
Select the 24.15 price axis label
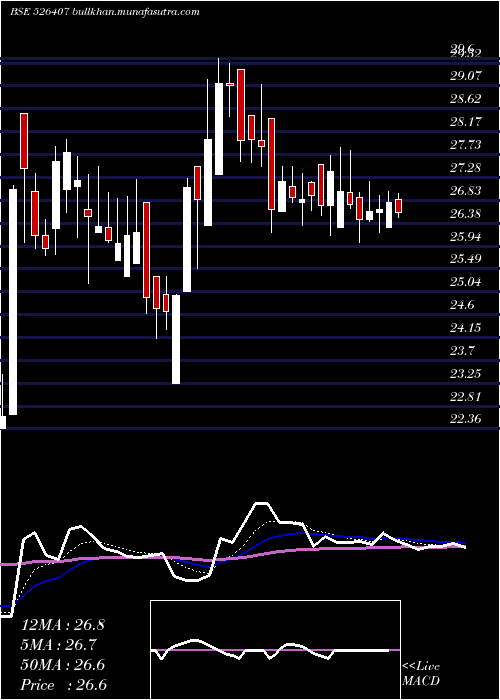click(466, 328)
